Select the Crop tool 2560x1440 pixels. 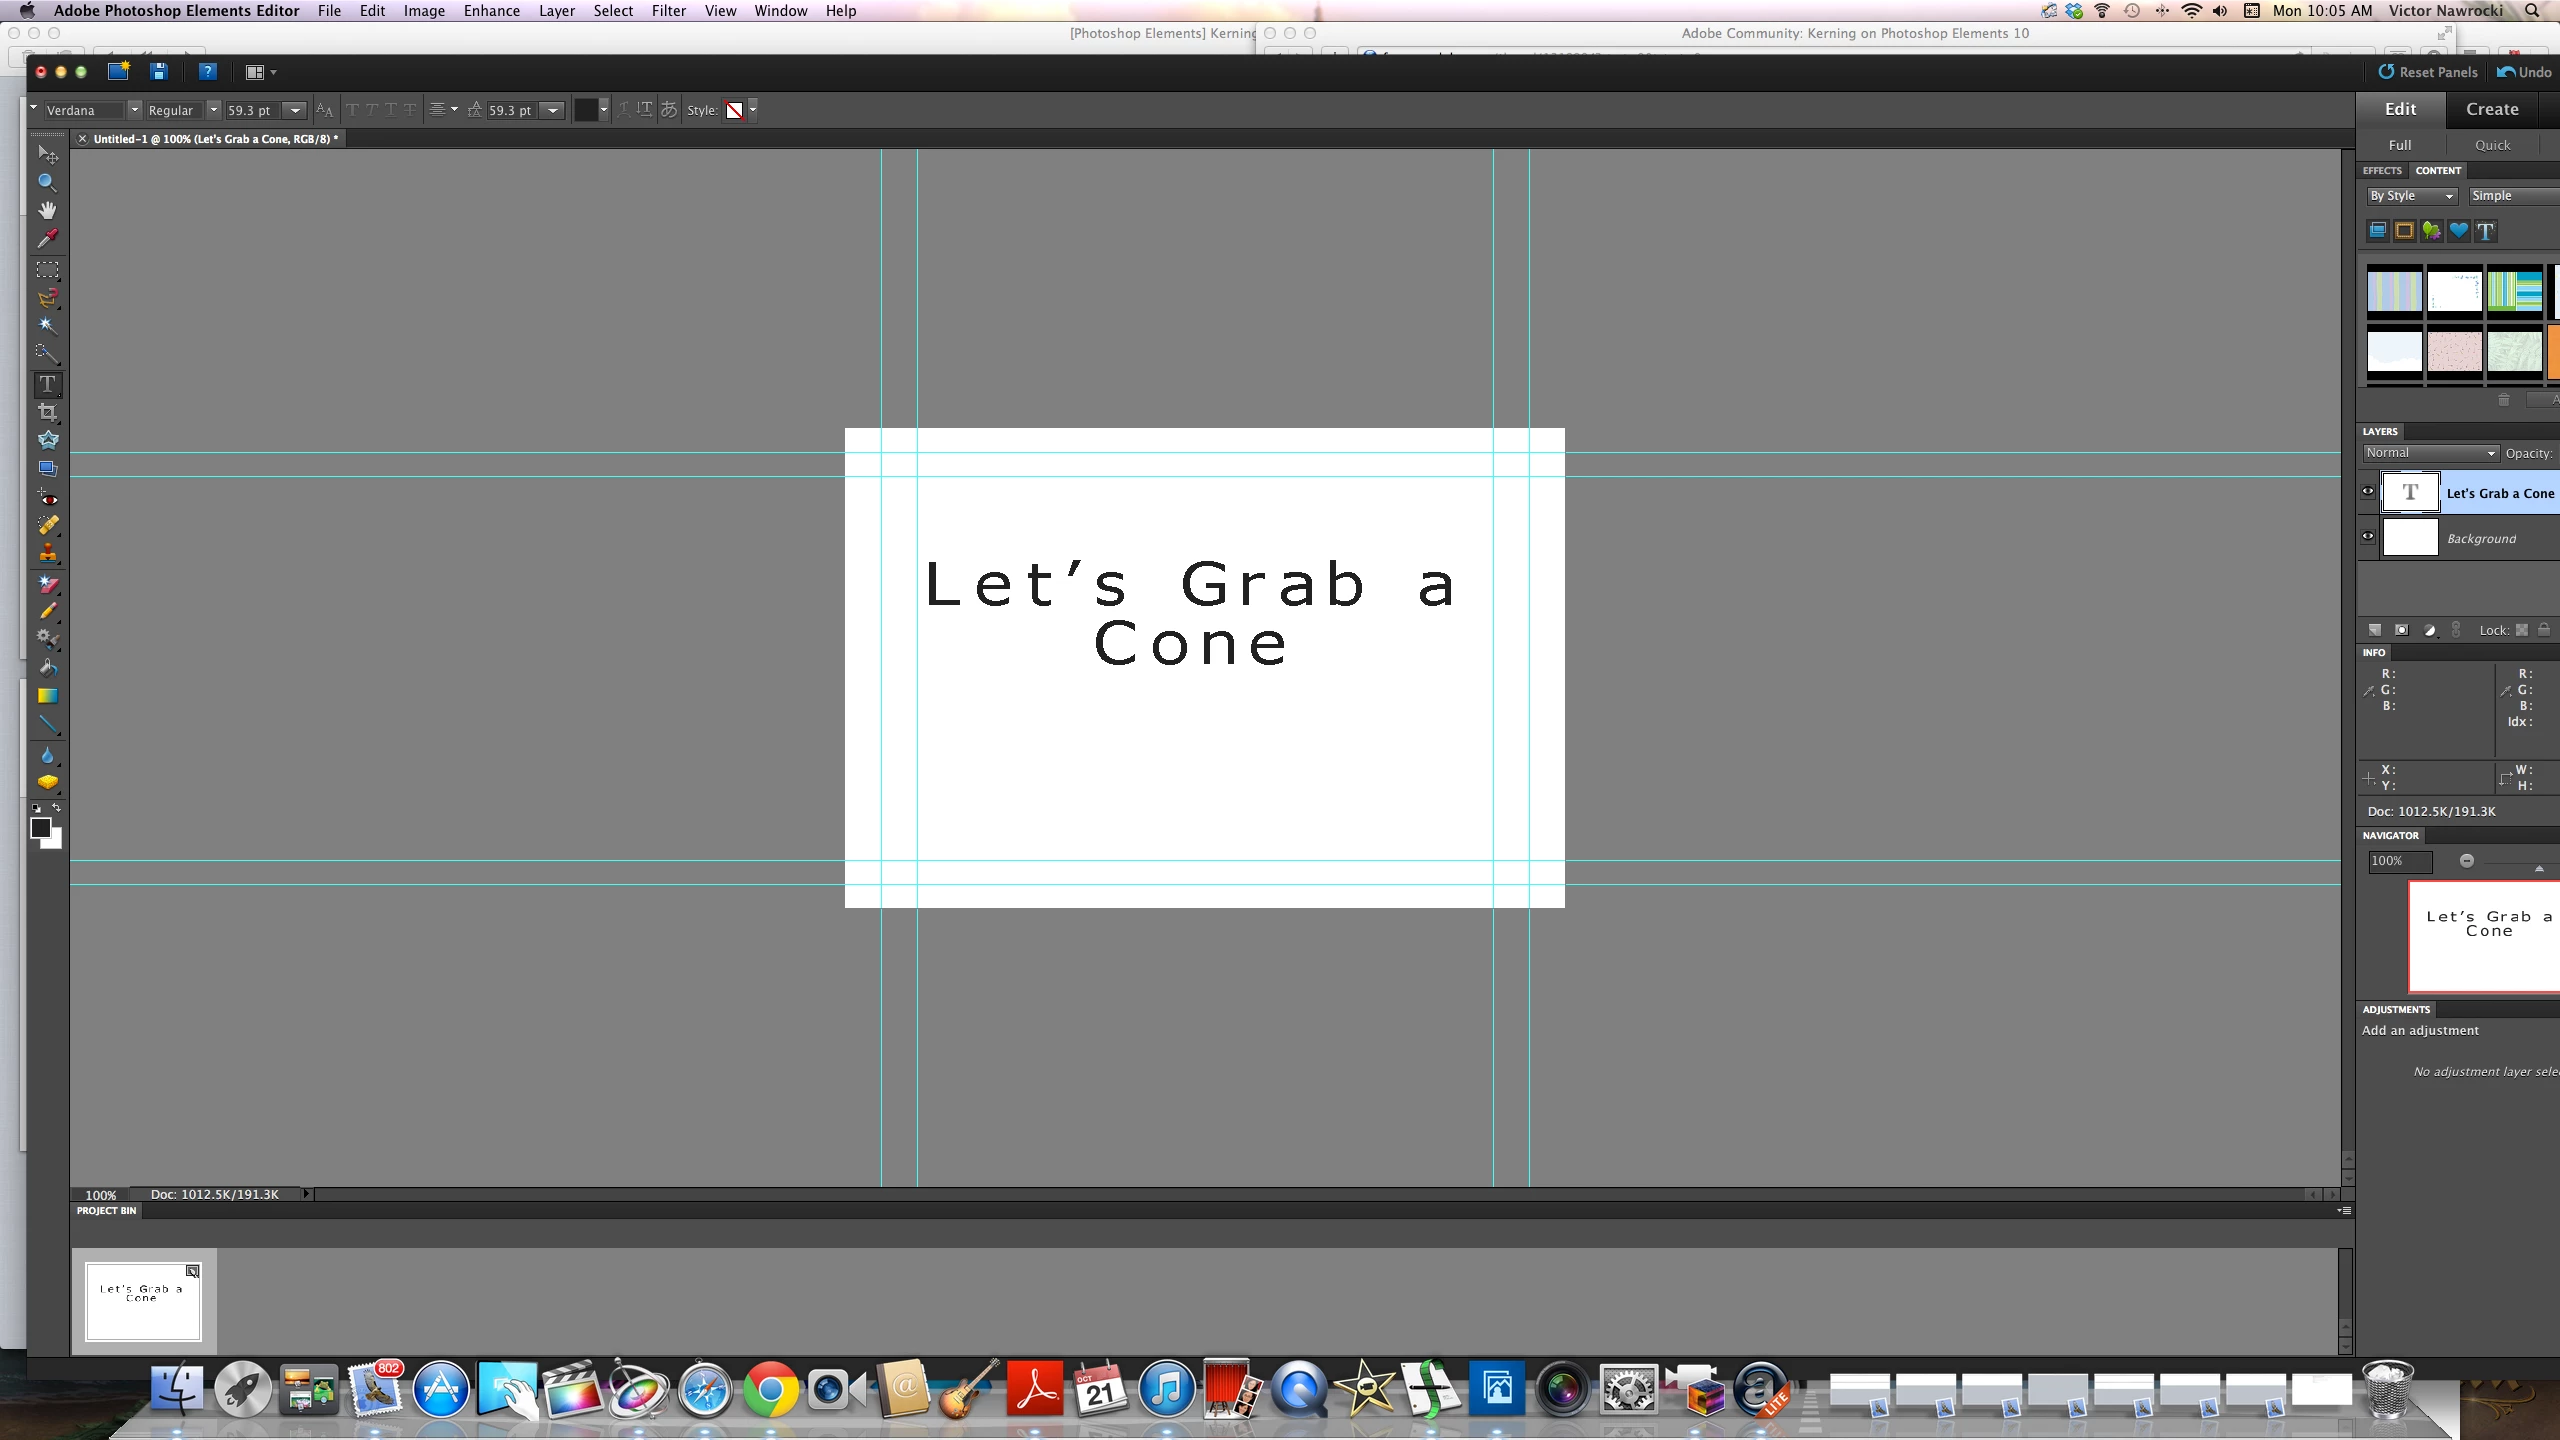tap(47, 412)
